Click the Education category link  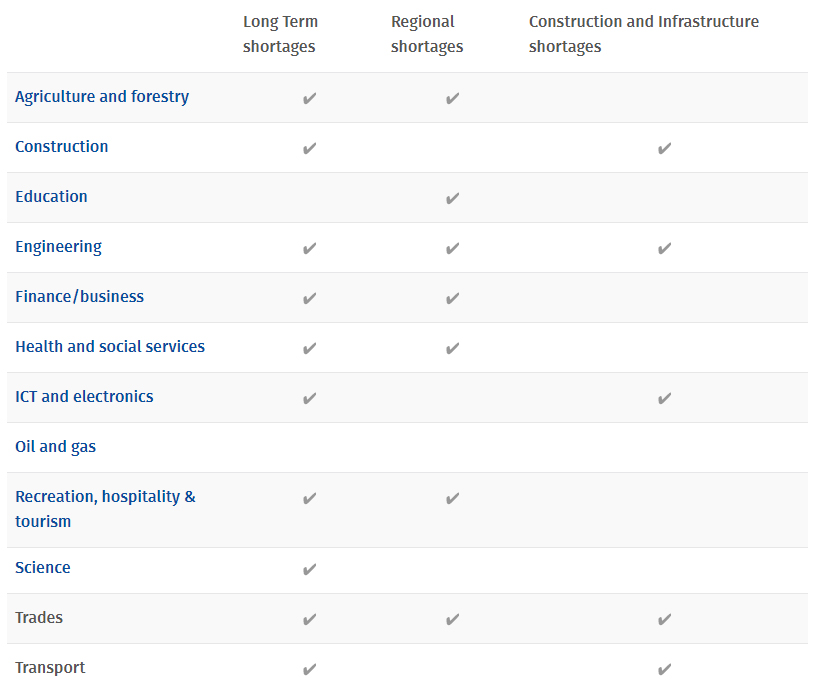click(51, 197)
